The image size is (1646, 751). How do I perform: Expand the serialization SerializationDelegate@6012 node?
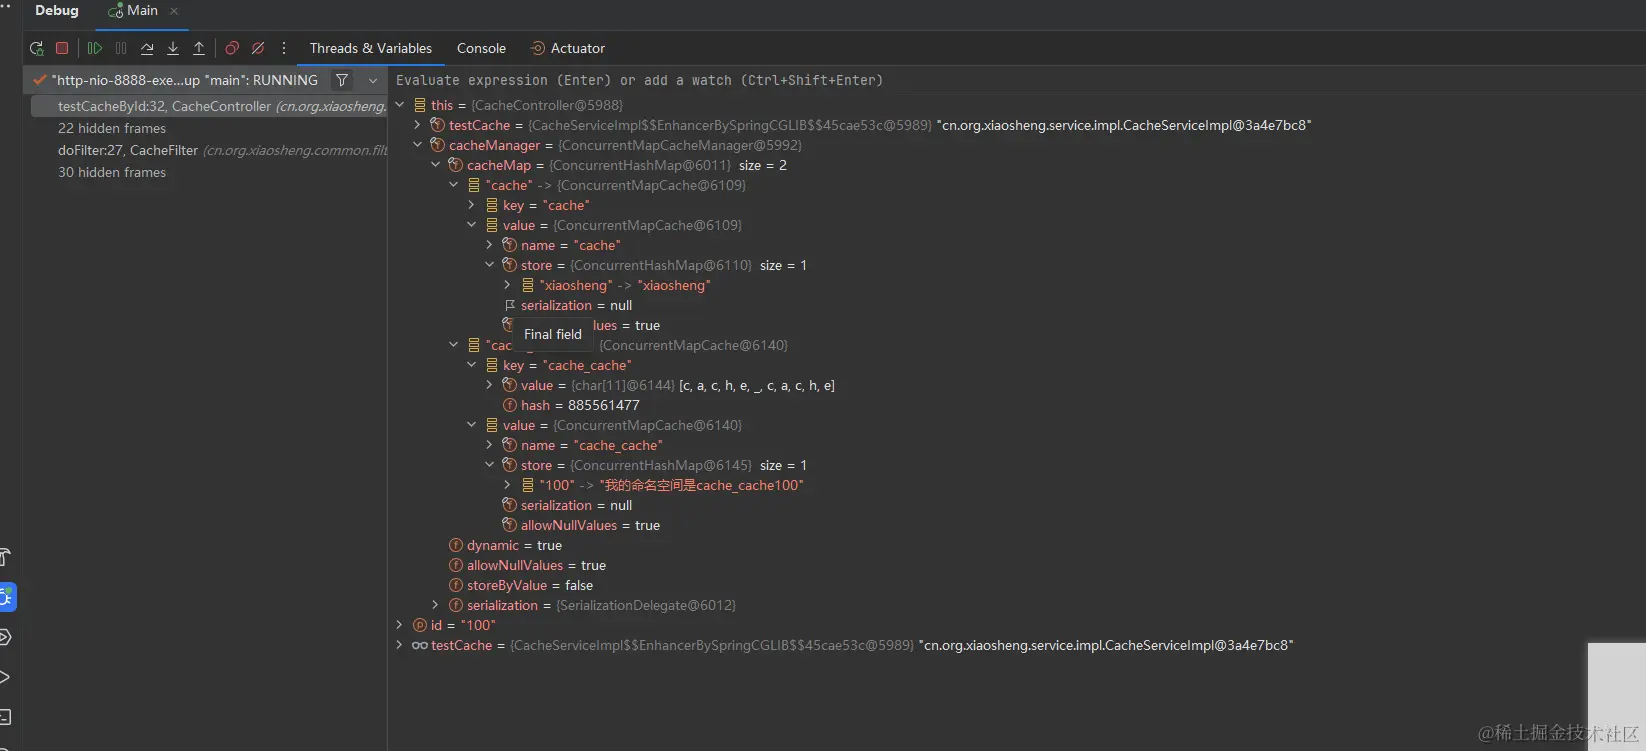tap(436, 605)
